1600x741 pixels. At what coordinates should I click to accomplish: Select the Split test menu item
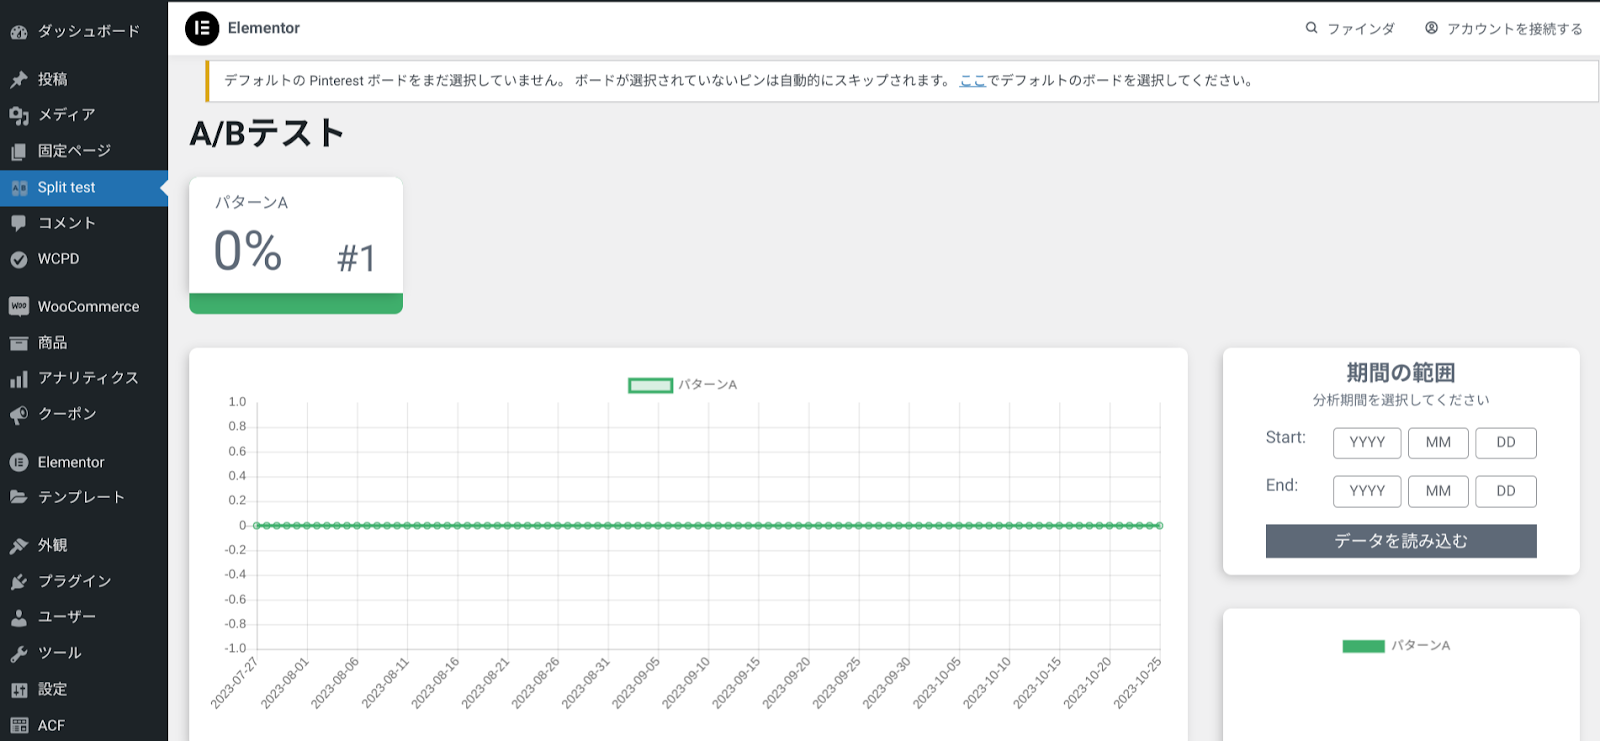tap(84, 188)
